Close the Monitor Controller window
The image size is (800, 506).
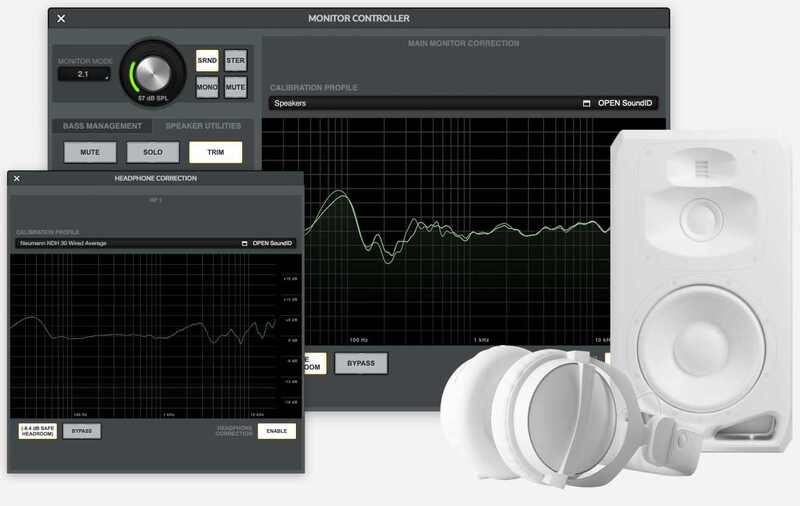62,18
